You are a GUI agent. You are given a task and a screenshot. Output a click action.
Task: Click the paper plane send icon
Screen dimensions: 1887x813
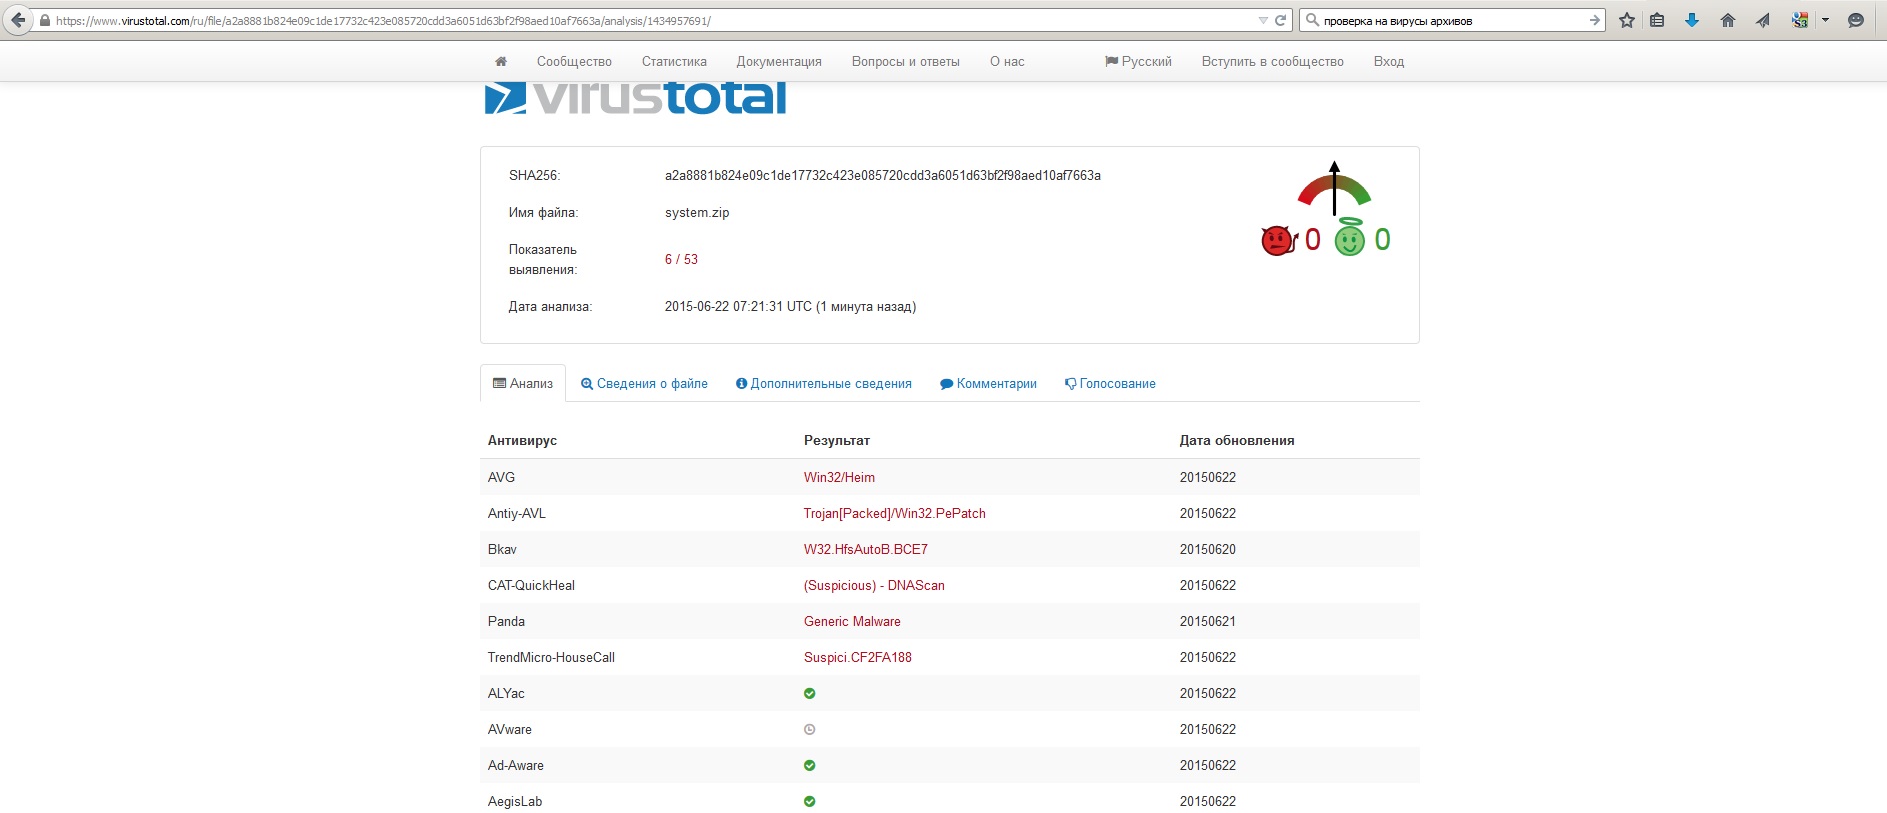point(1763,20)
